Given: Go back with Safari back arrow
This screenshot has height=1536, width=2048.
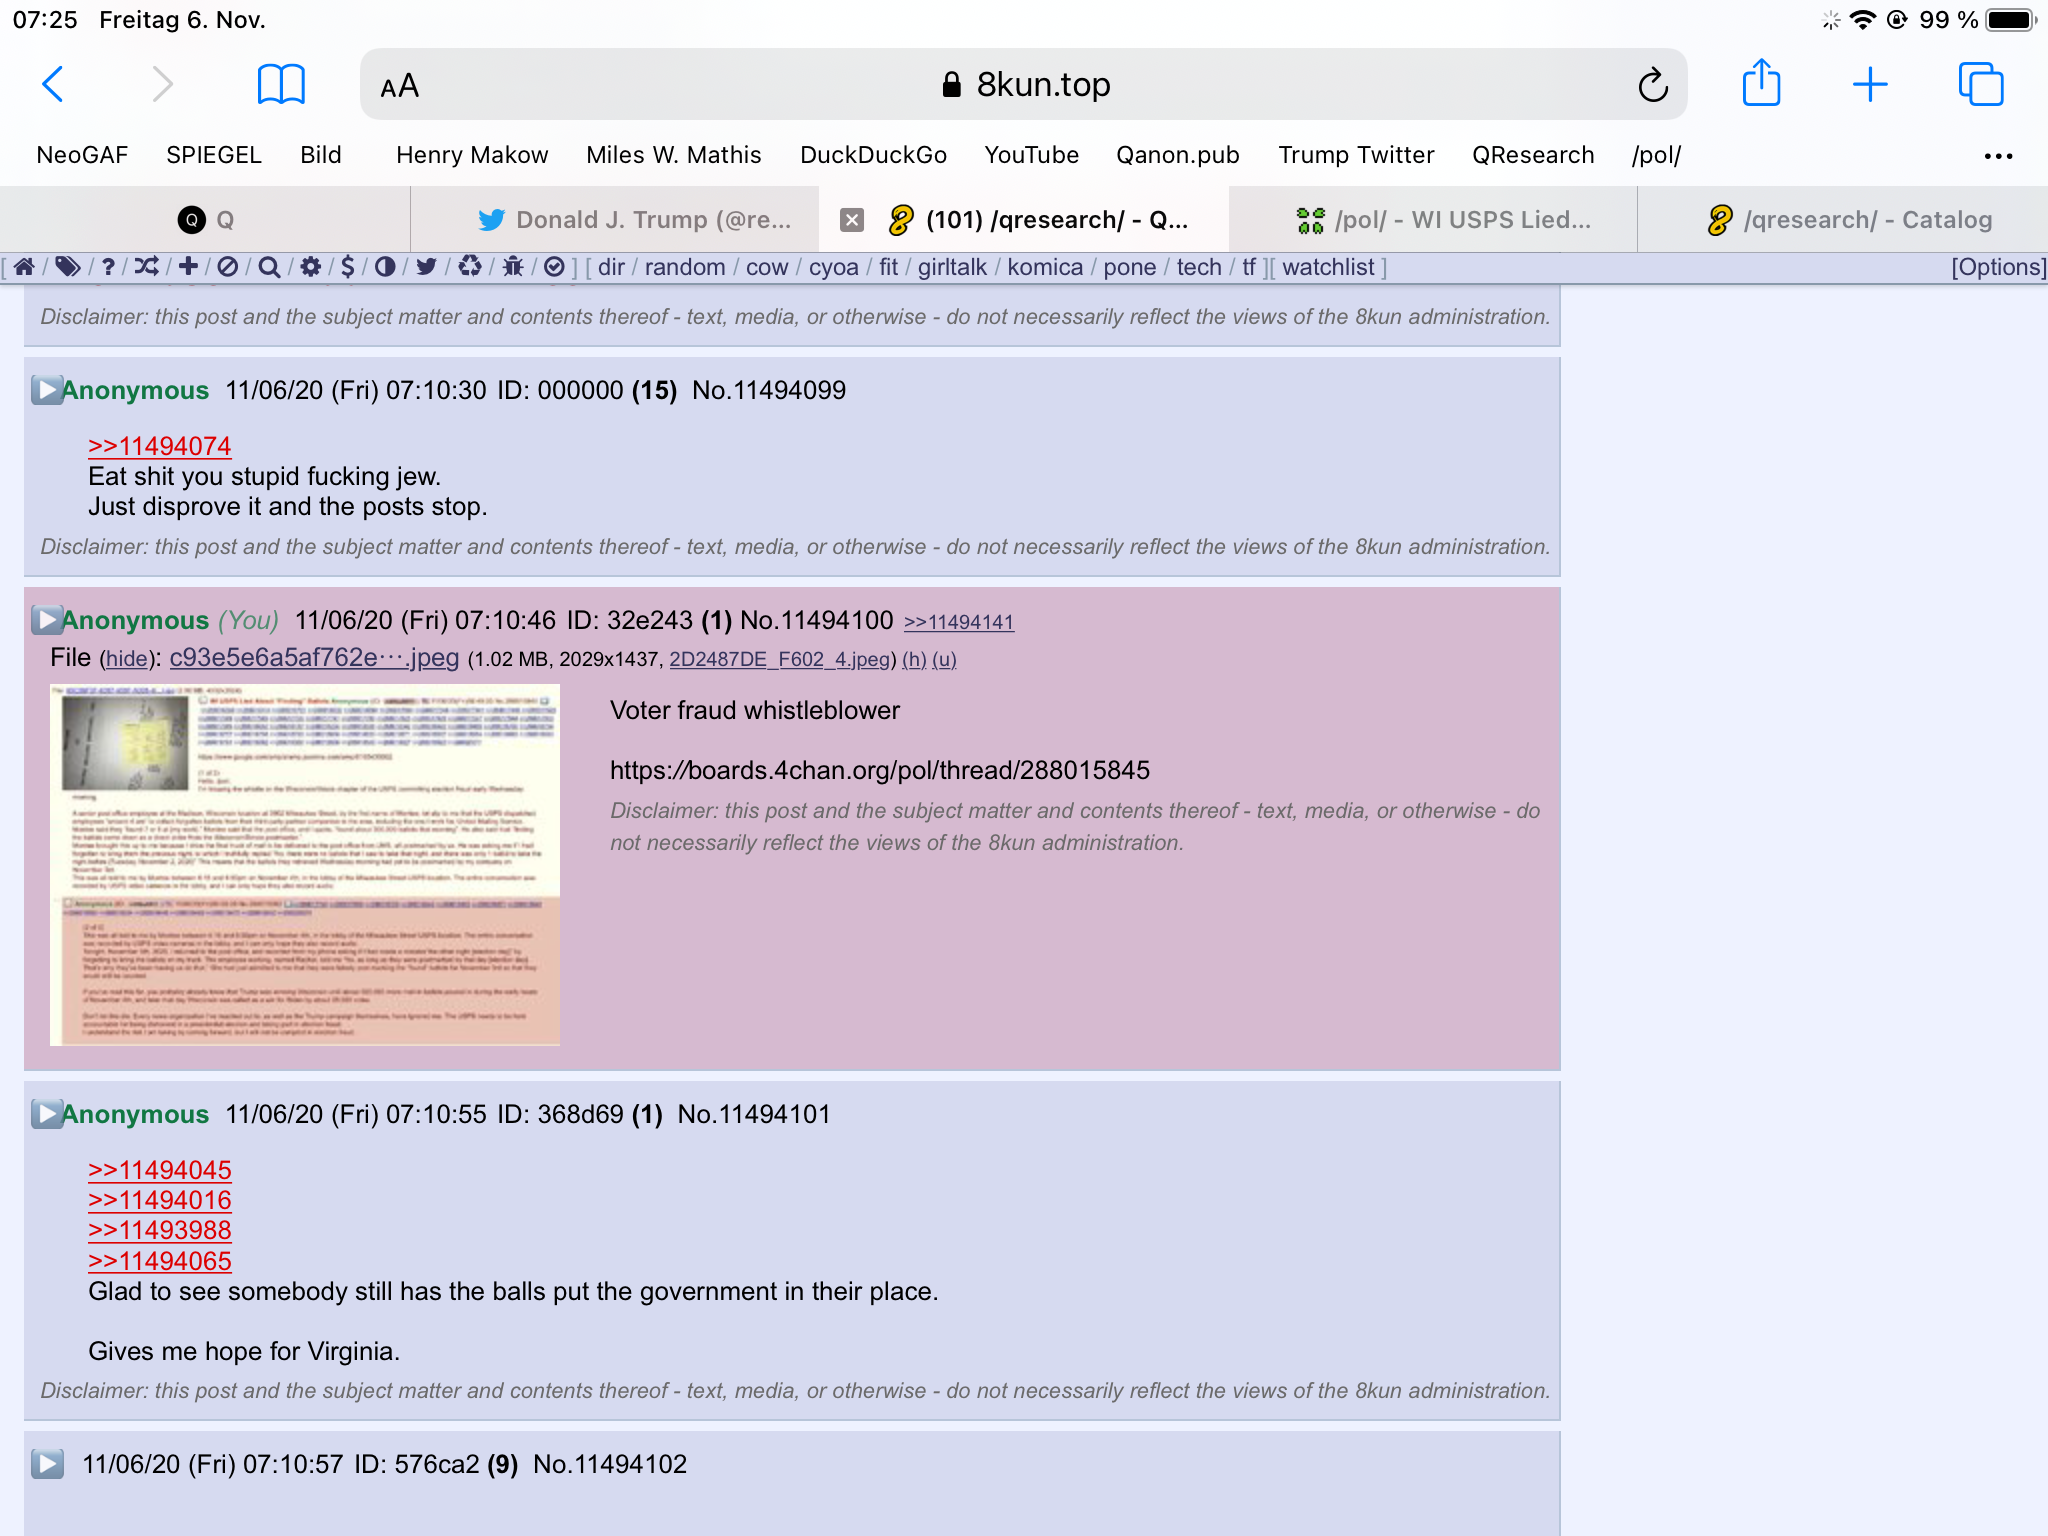Looking at the screenshot, I should [x=53, y=84].
